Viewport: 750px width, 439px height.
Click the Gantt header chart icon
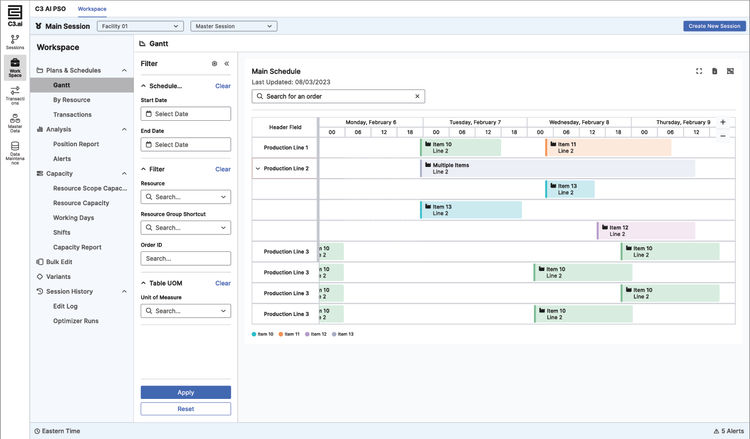(x=142, y=44)
